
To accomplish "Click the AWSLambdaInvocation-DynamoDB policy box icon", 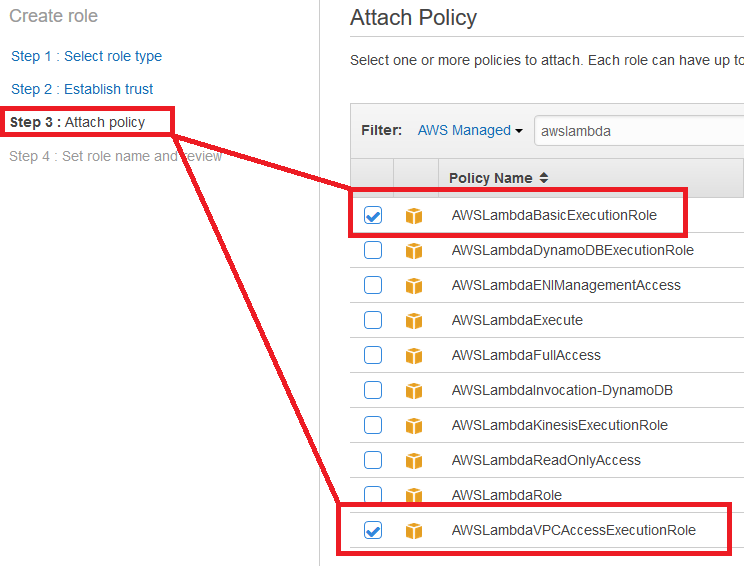I will pyautogui.click(x=414, y=391).
